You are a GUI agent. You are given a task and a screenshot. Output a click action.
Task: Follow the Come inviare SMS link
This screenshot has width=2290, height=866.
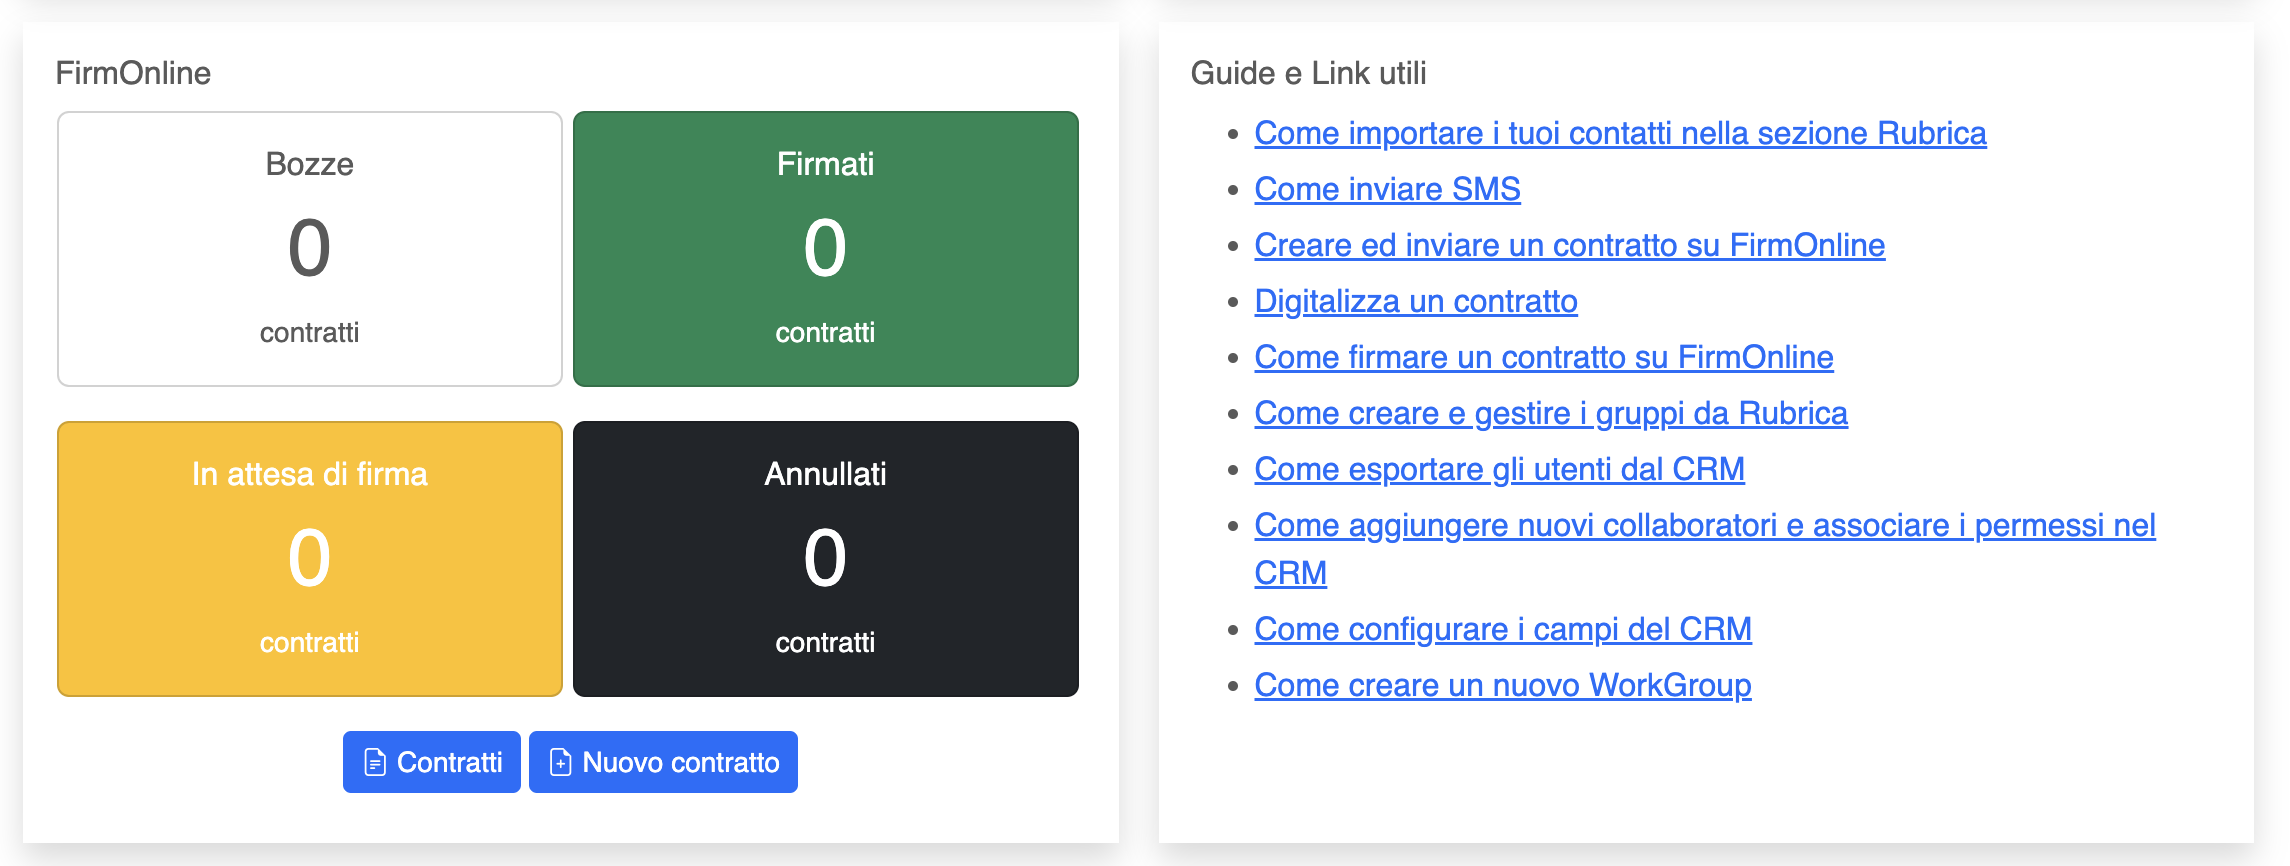1387,189
